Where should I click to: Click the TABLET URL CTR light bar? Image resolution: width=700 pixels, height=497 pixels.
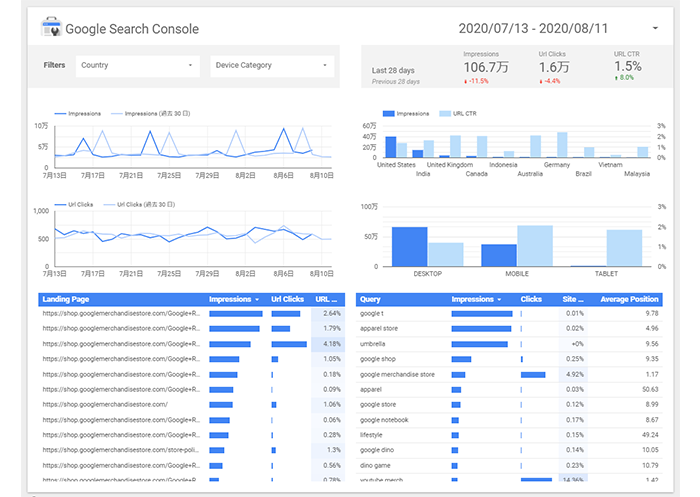(x=624, y=248)
